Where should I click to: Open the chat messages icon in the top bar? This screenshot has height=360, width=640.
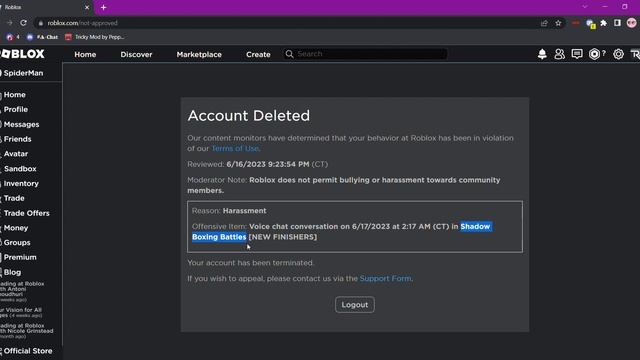tap(577, 54)
